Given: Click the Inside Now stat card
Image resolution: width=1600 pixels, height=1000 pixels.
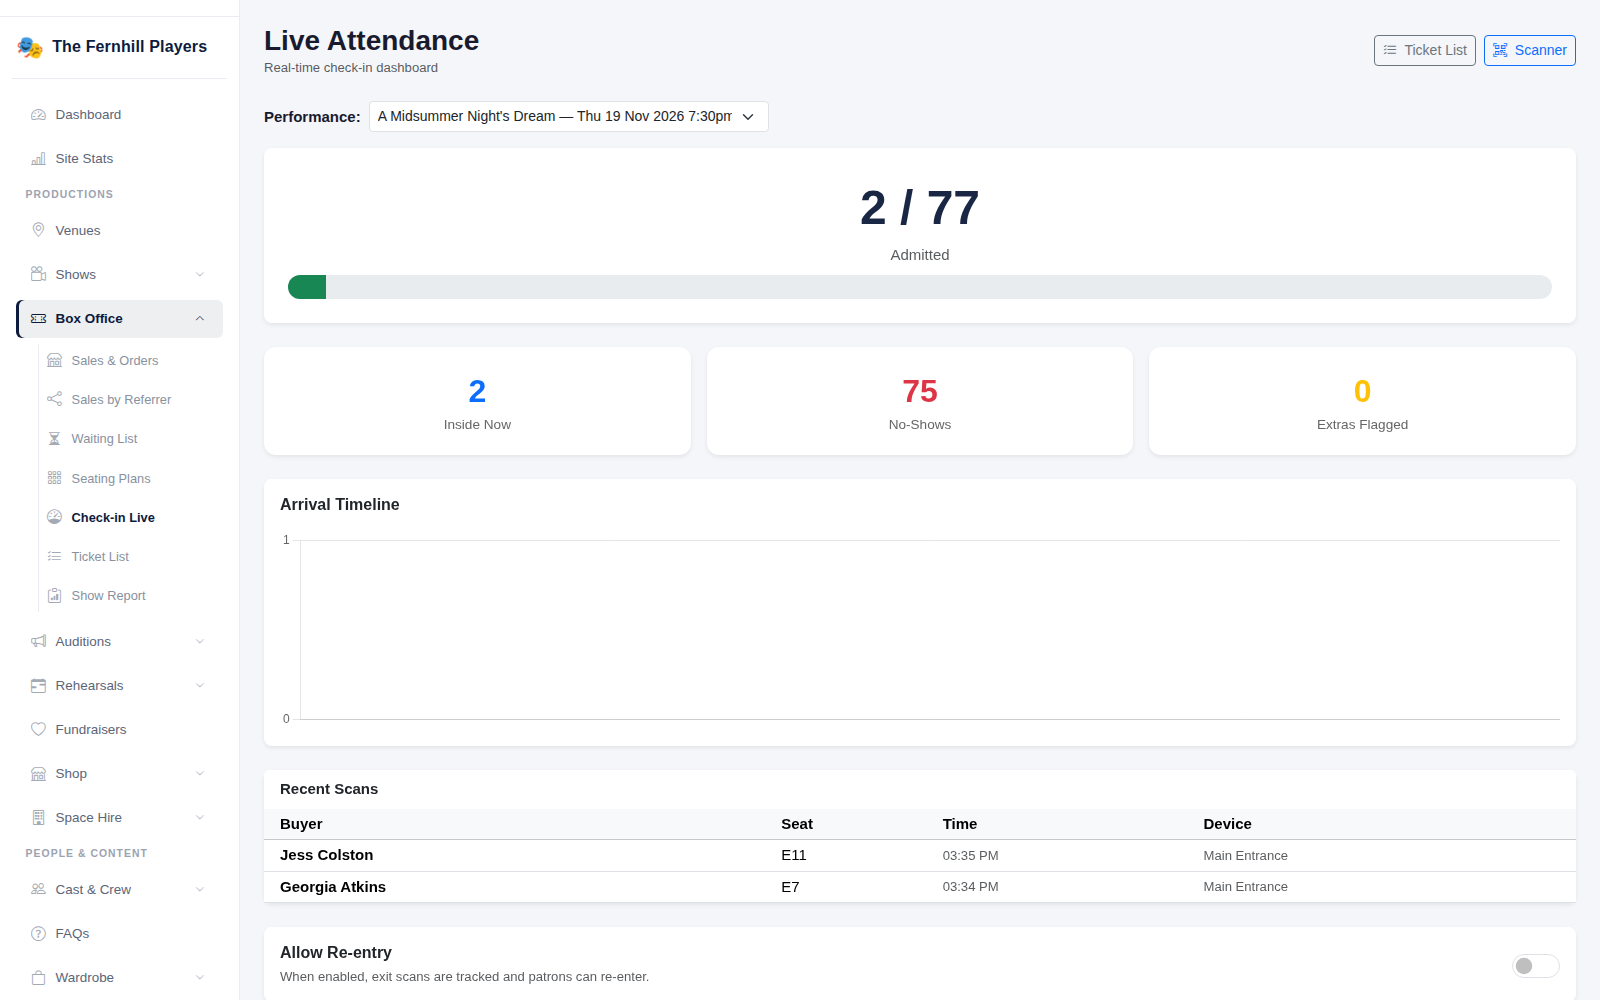Looking at the screenshot, I should pyautogui.click(x=477, y=401).
